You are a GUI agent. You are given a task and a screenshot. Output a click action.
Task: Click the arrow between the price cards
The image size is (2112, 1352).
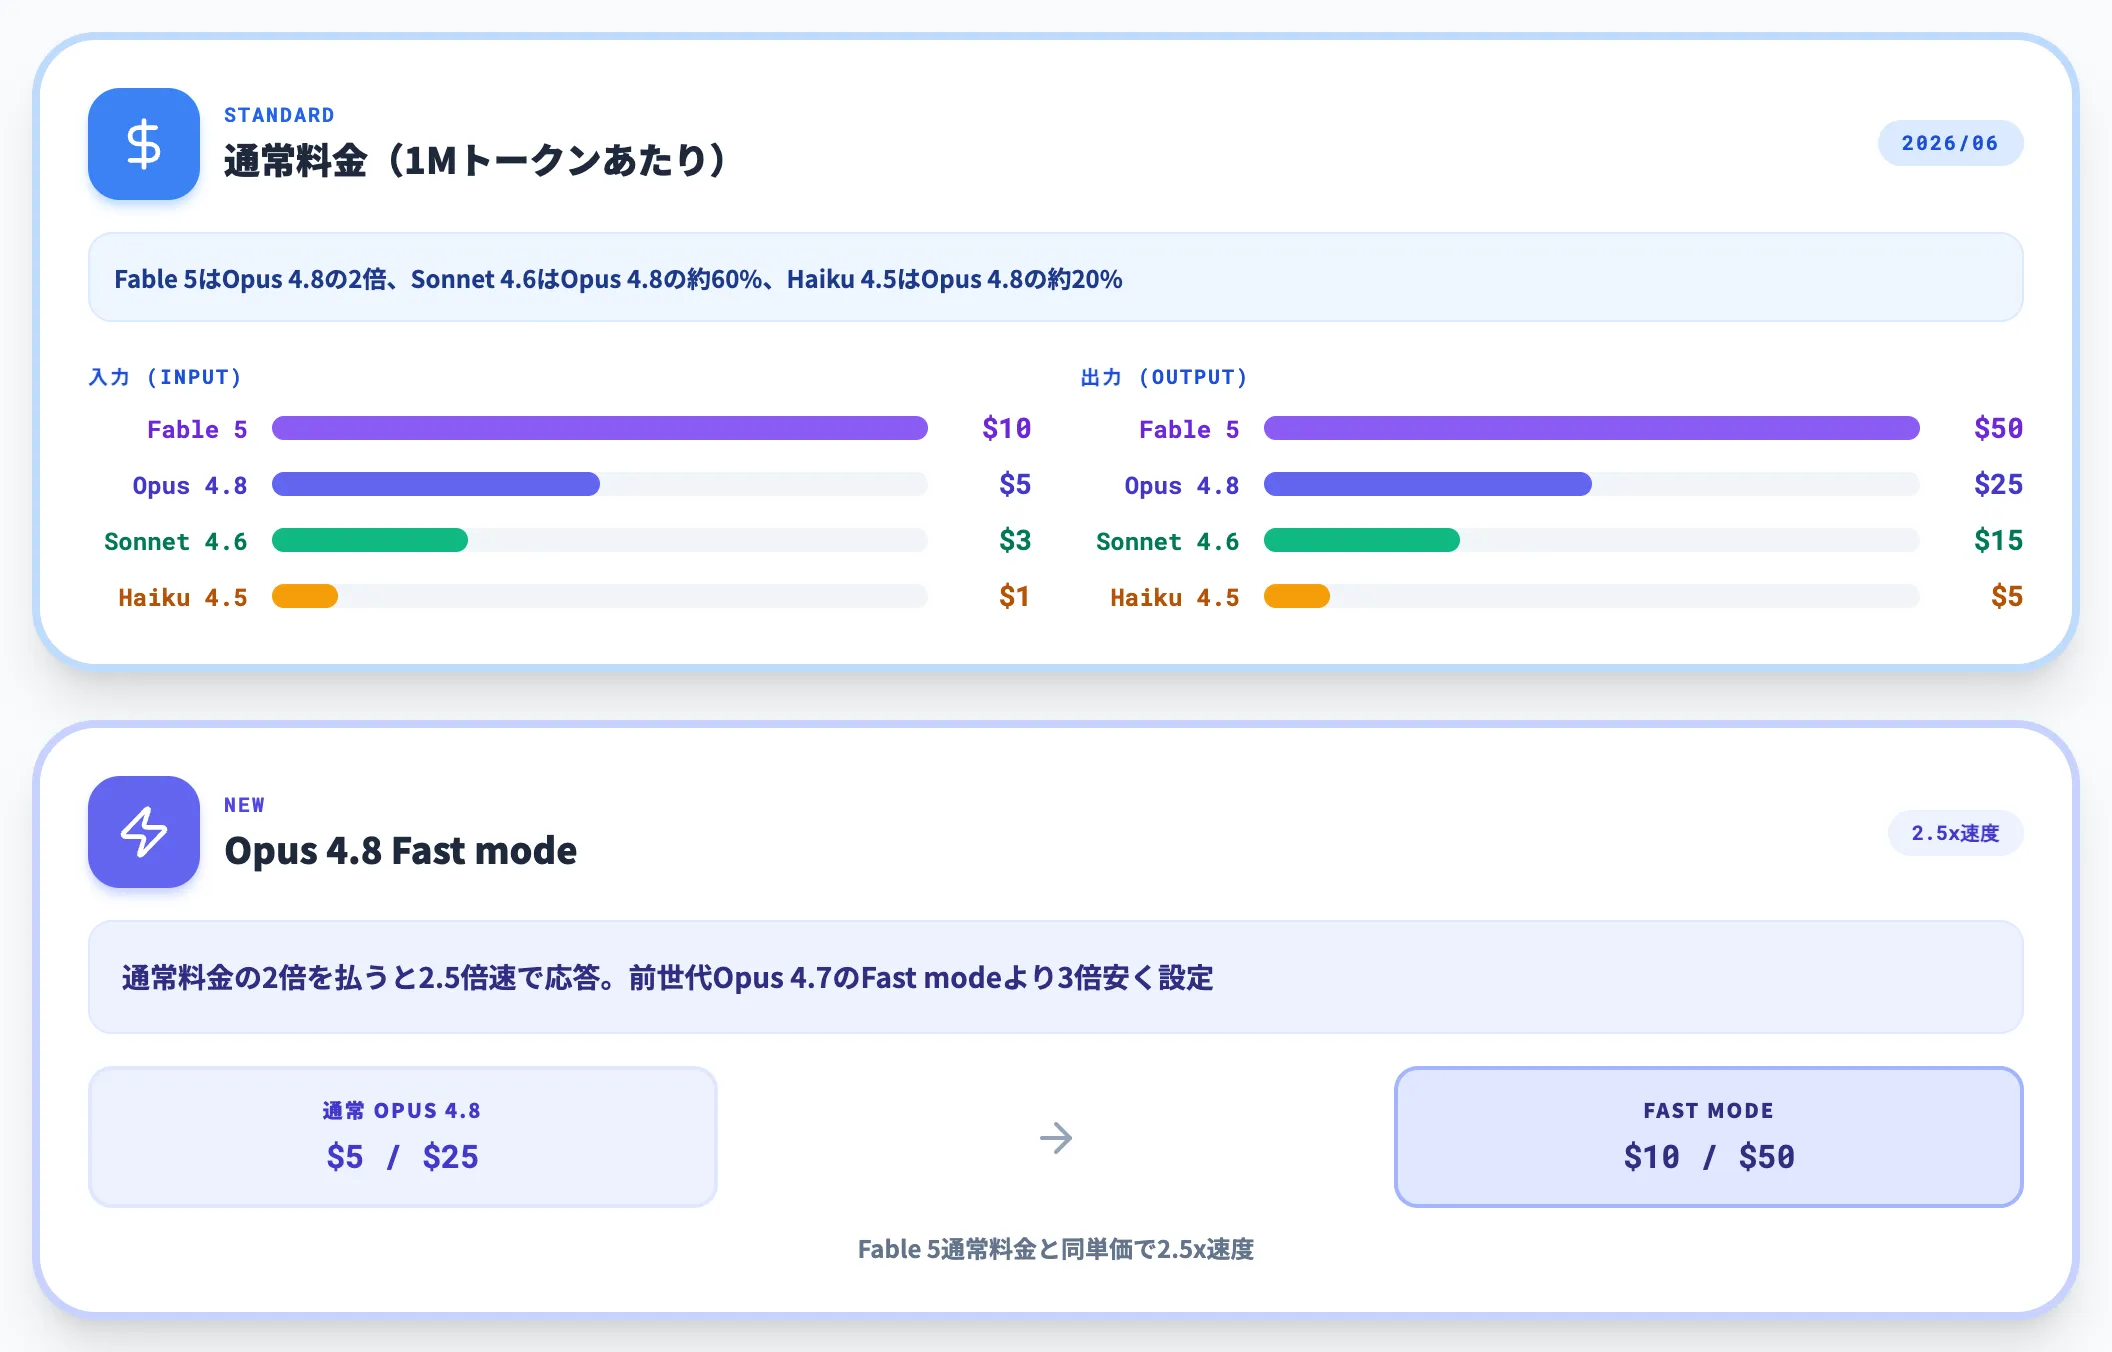click(x=1056, y=1138)
